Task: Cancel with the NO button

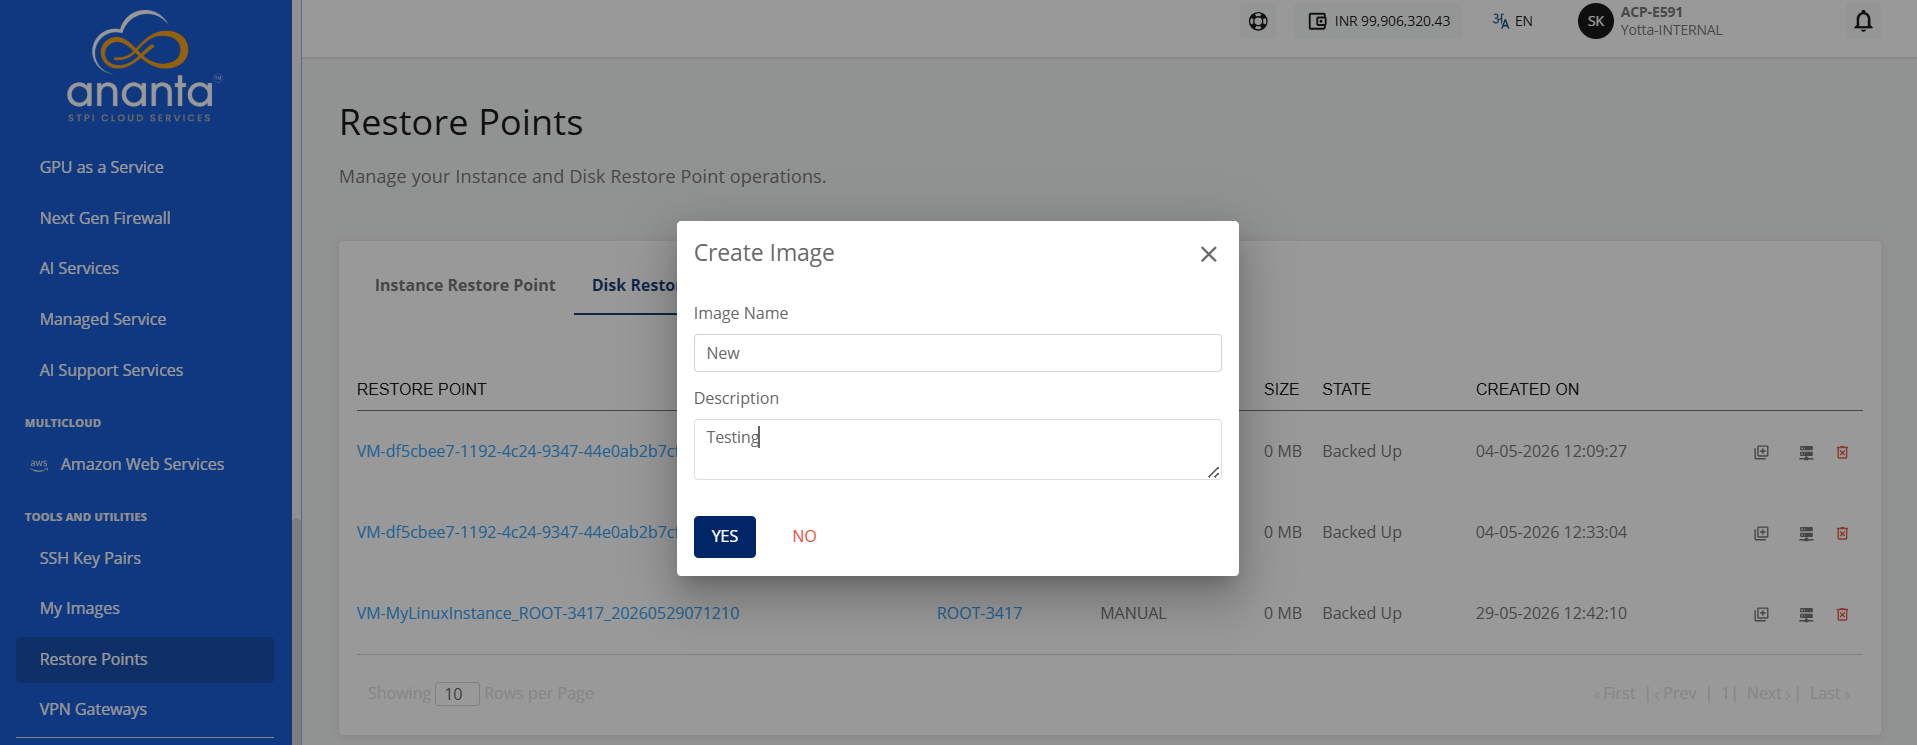Action: coord(804,537)
